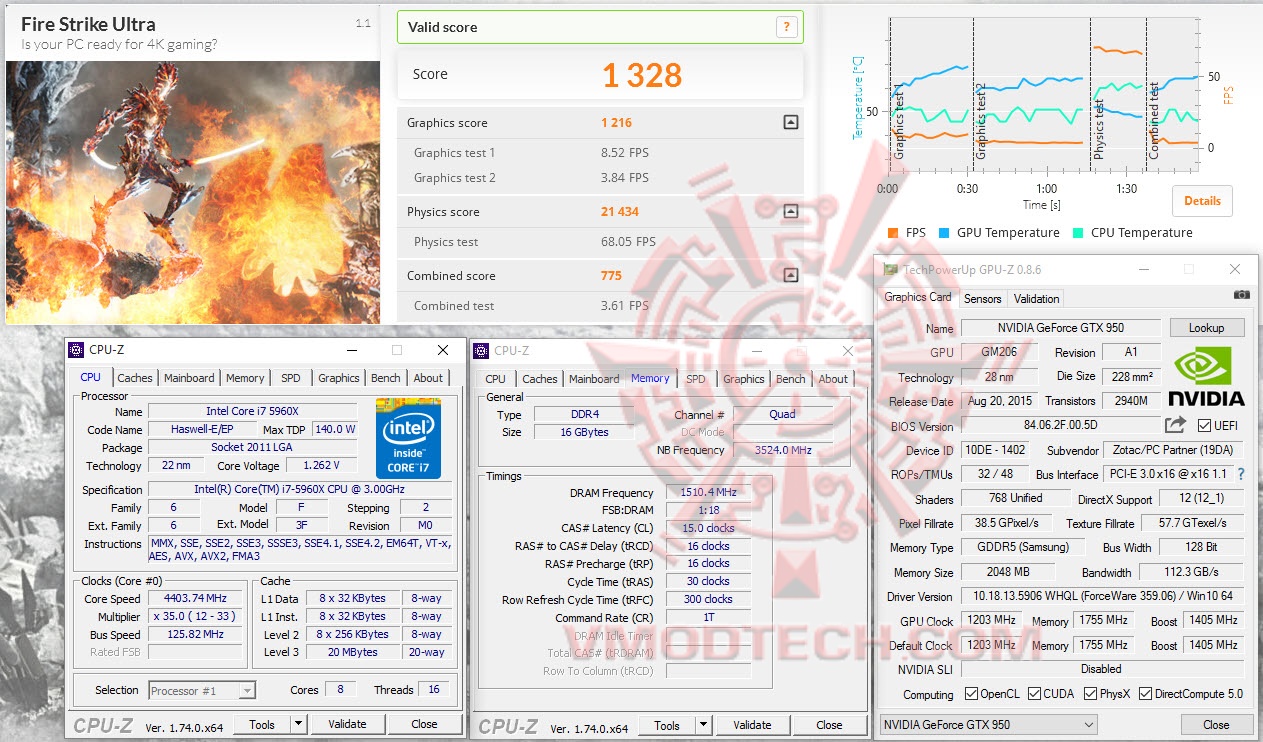The width and height of the screenshot is (1263, 742).
Task: Open the Caches tab in left CPU-Z window
Action: (x=135, y=378)
